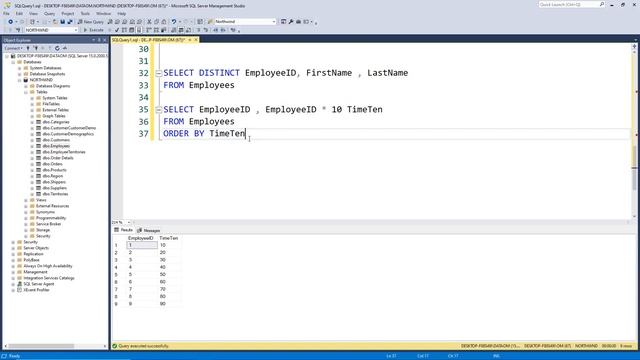
Task: Click the Query executed successfully status text
Action: [x=143, y=346]
